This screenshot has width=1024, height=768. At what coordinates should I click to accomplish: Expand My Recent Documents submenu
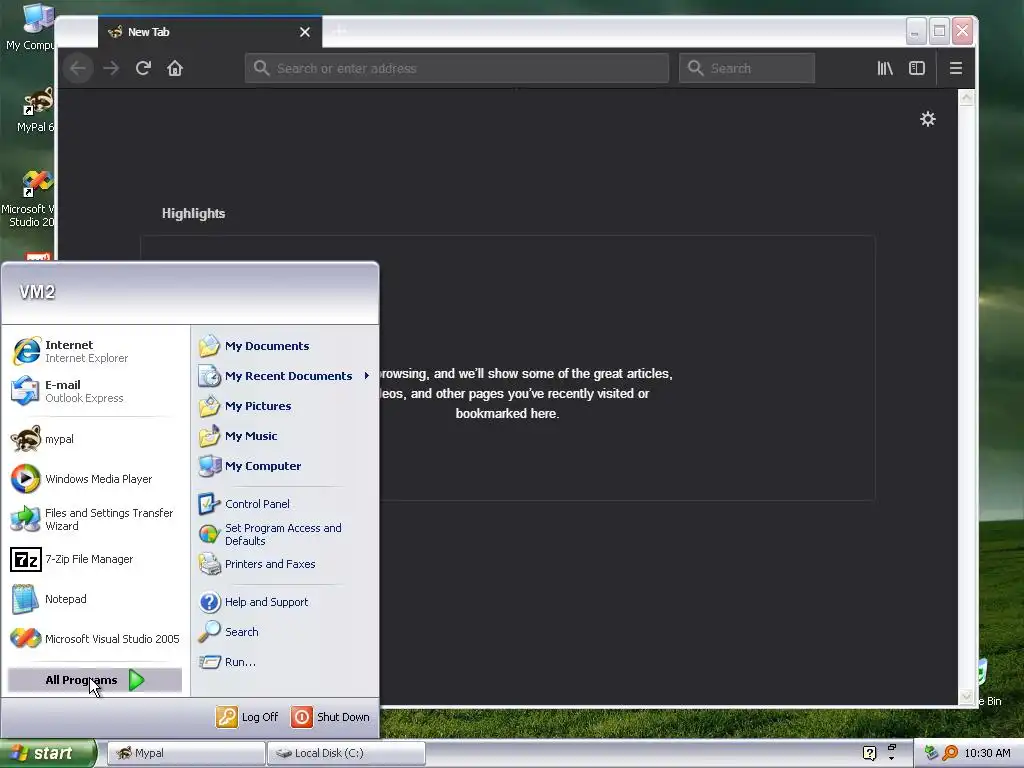coord(285,376)
